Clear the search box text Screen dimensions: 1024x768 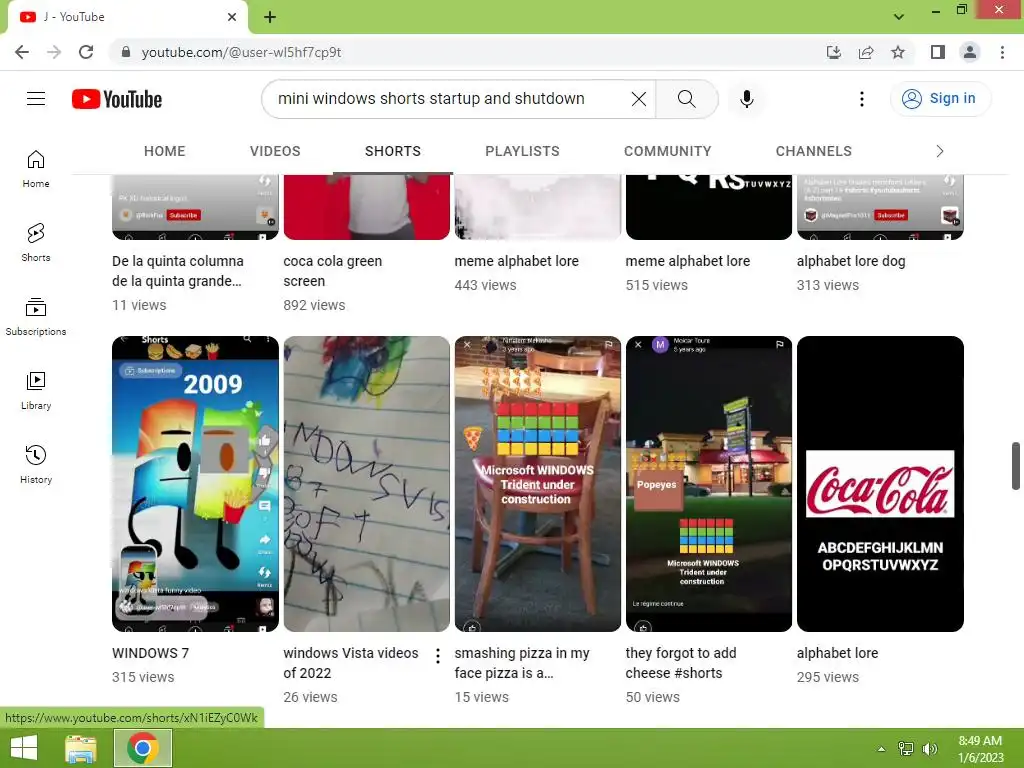pos(639,99)
